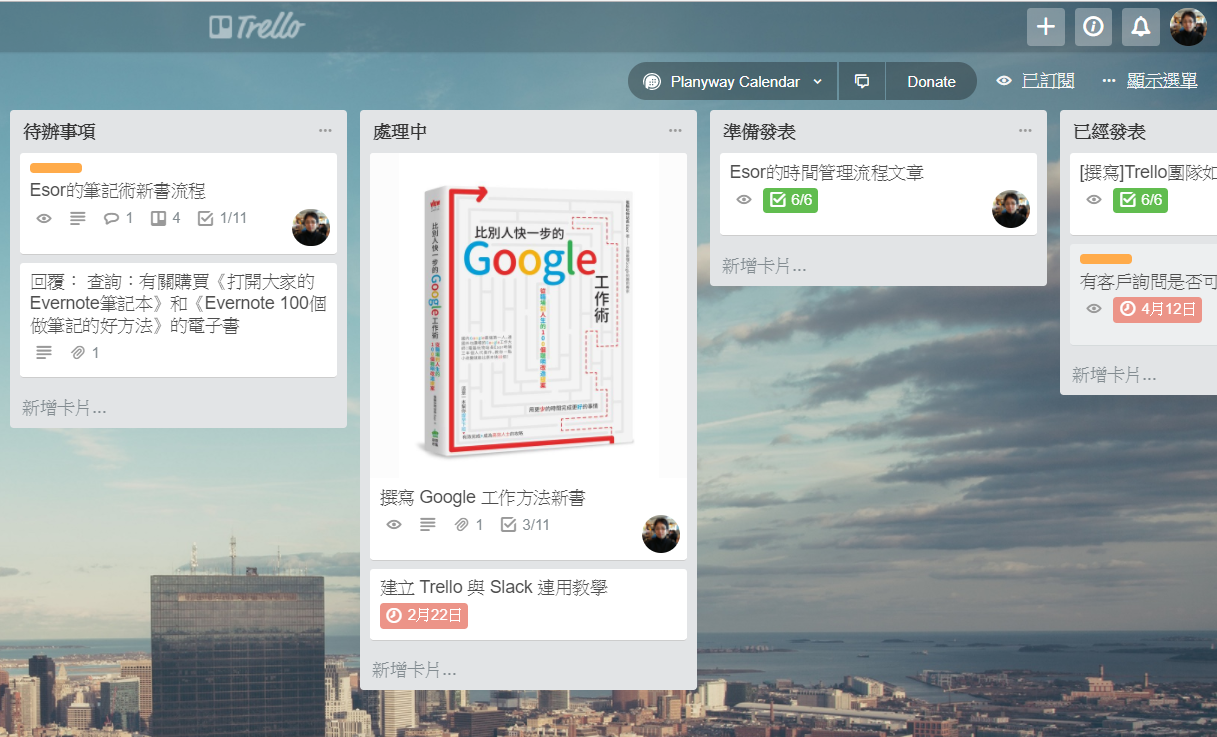Click green 6/6 badge on Esor的時間管理流程文章

tap(790, 200)
